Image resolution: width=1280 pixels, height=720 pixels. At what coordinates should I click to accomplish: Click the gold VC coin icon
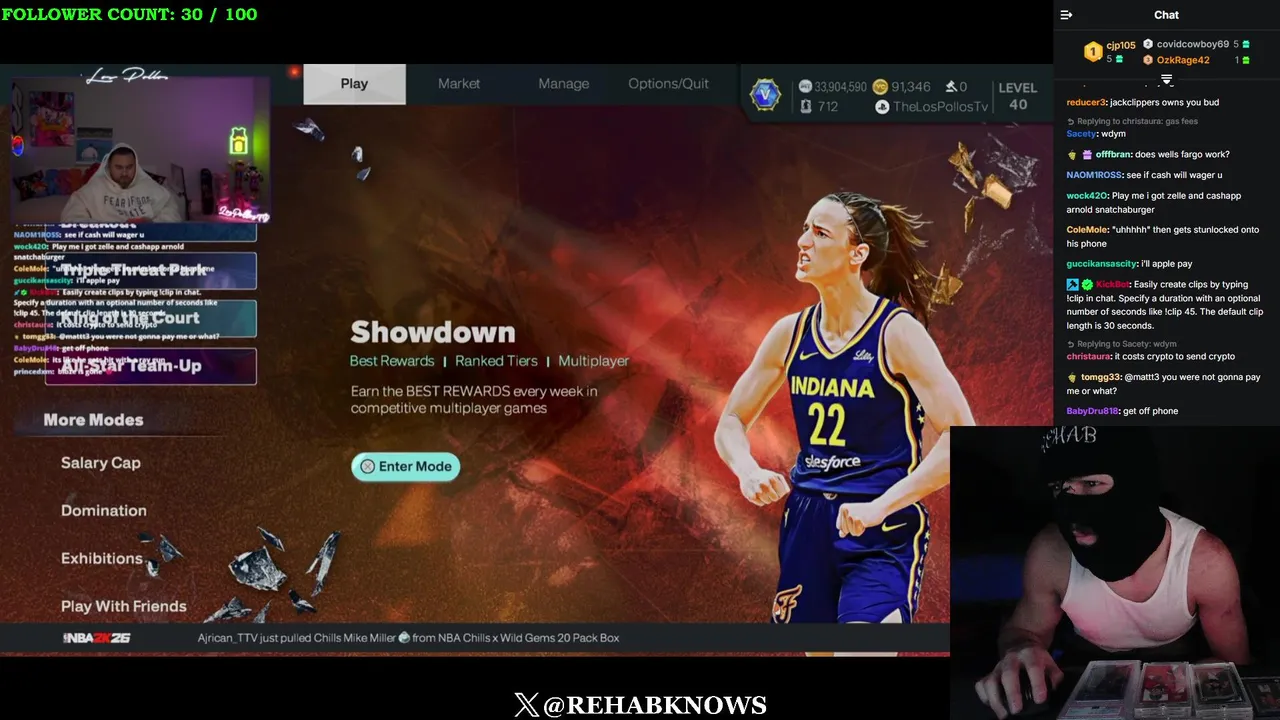click(880, 87)
